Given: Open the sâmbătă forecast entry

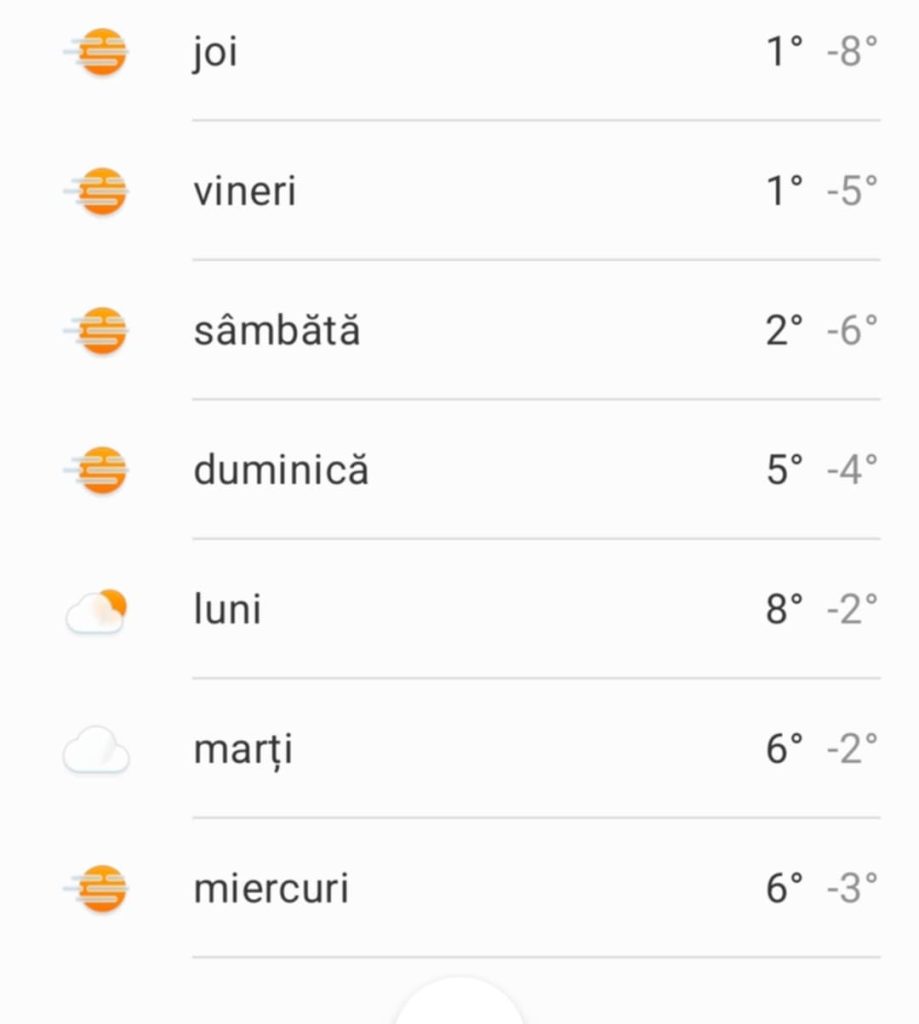Looking at the screenshot, I should pos(277,331).
